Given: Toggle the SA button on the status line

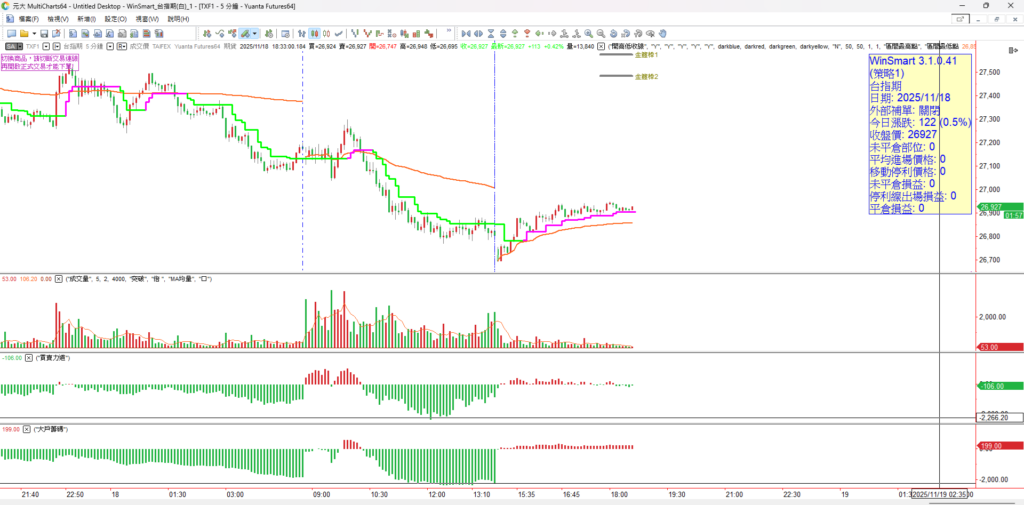Looking at the screenshot, I should pyautogui.click(x=12, y=46).
